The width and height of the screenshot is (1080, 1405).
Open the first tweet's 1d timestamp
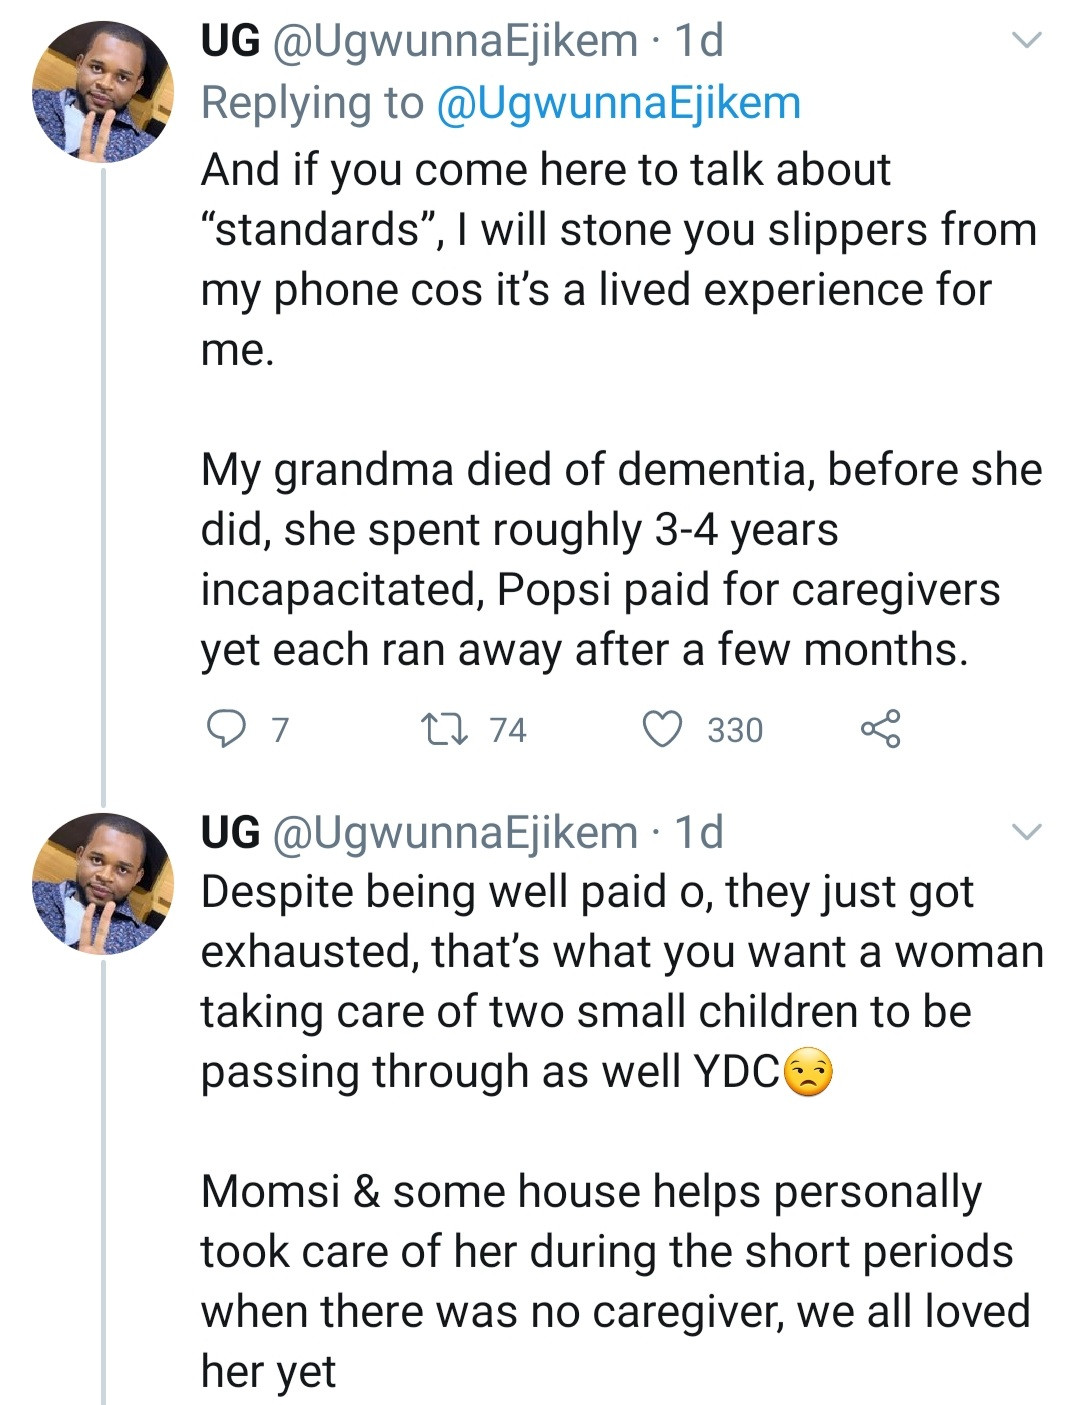tap(699, 41)
